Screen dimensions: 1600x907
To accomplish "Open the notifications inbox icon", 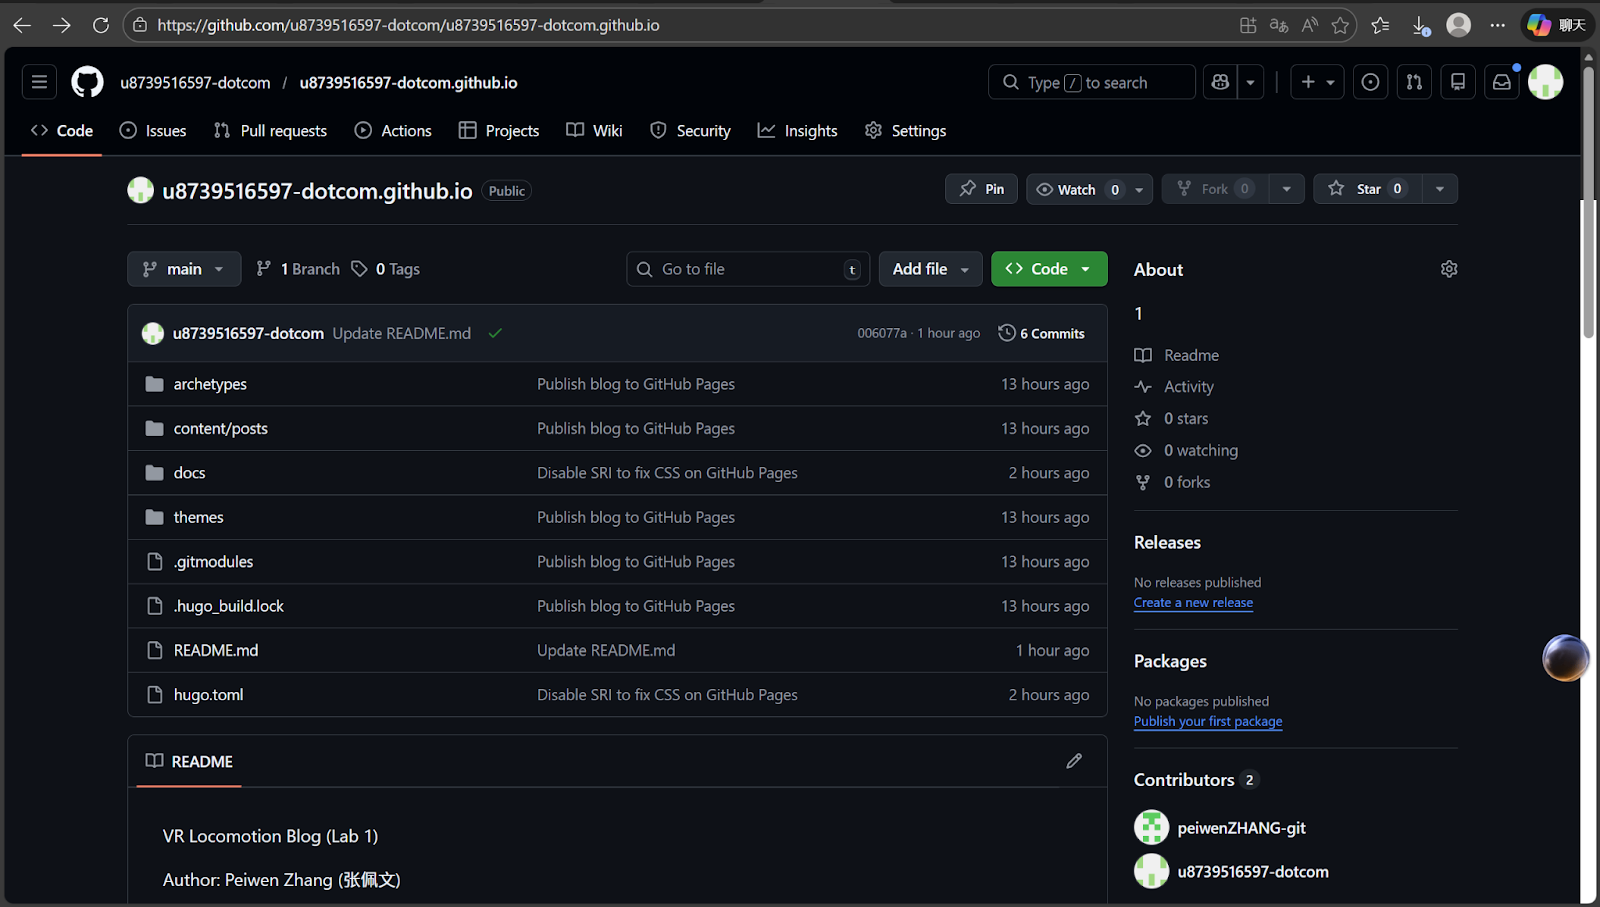I will point(1501,82).
